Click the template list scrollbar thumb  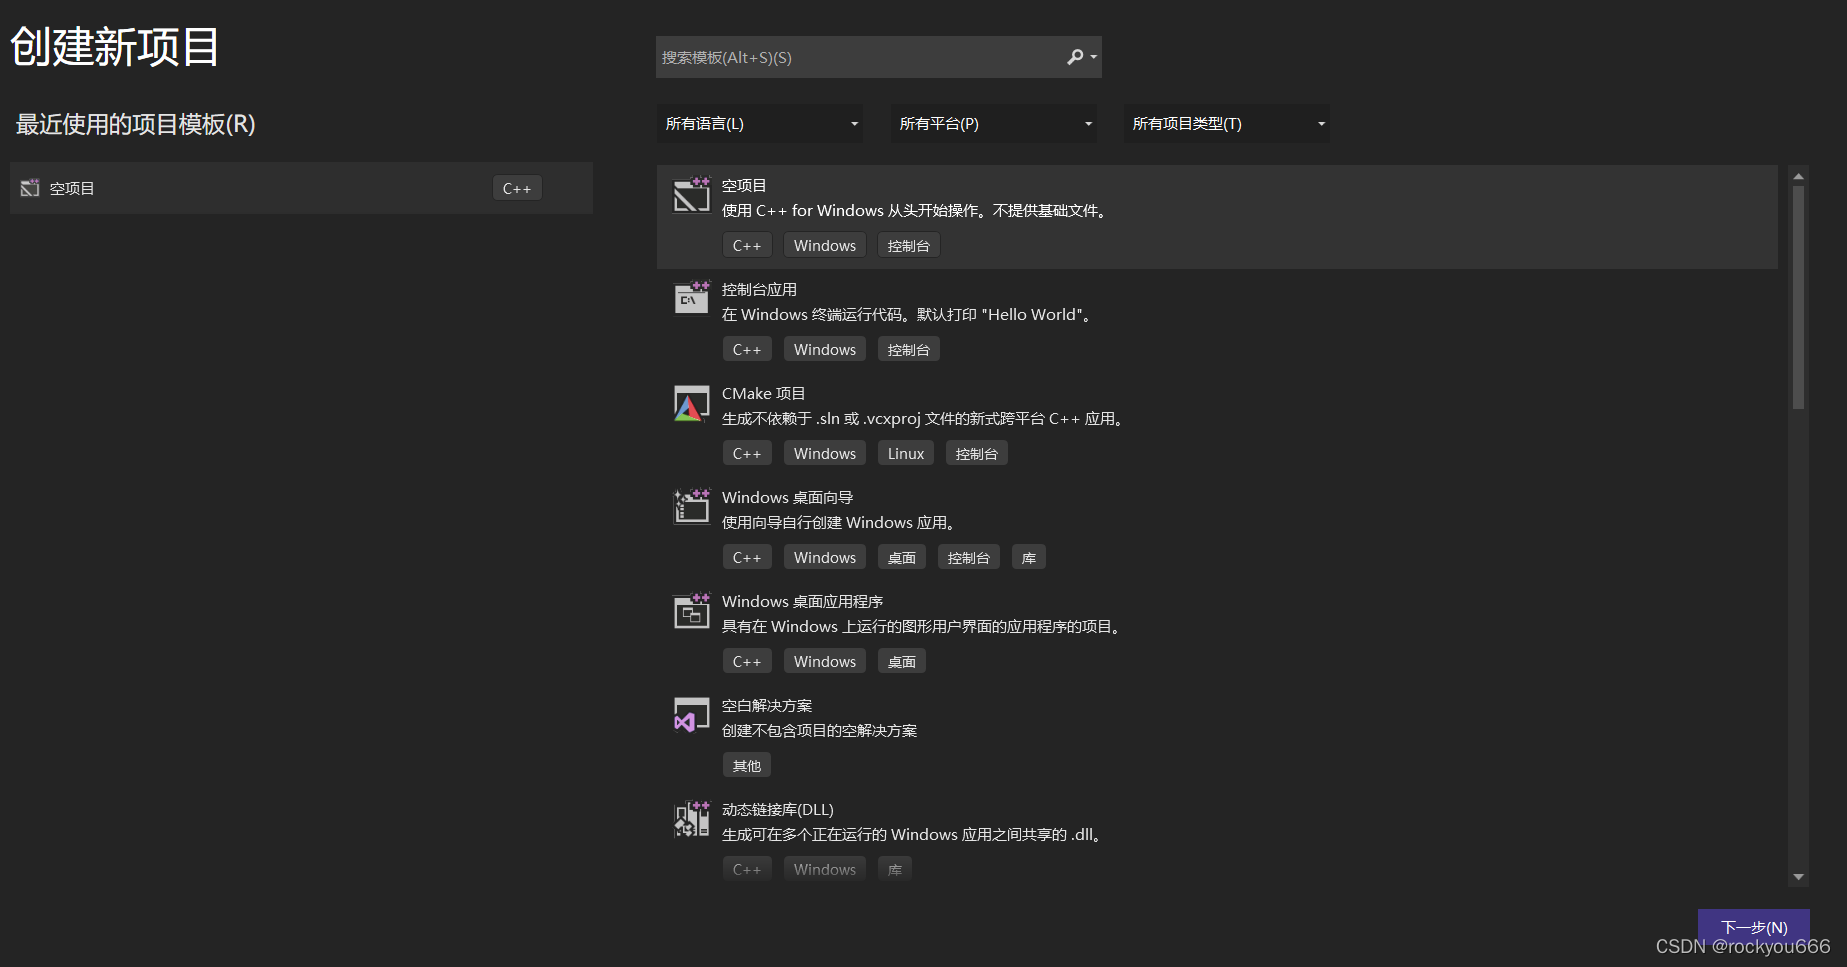tap(1798, 298)
